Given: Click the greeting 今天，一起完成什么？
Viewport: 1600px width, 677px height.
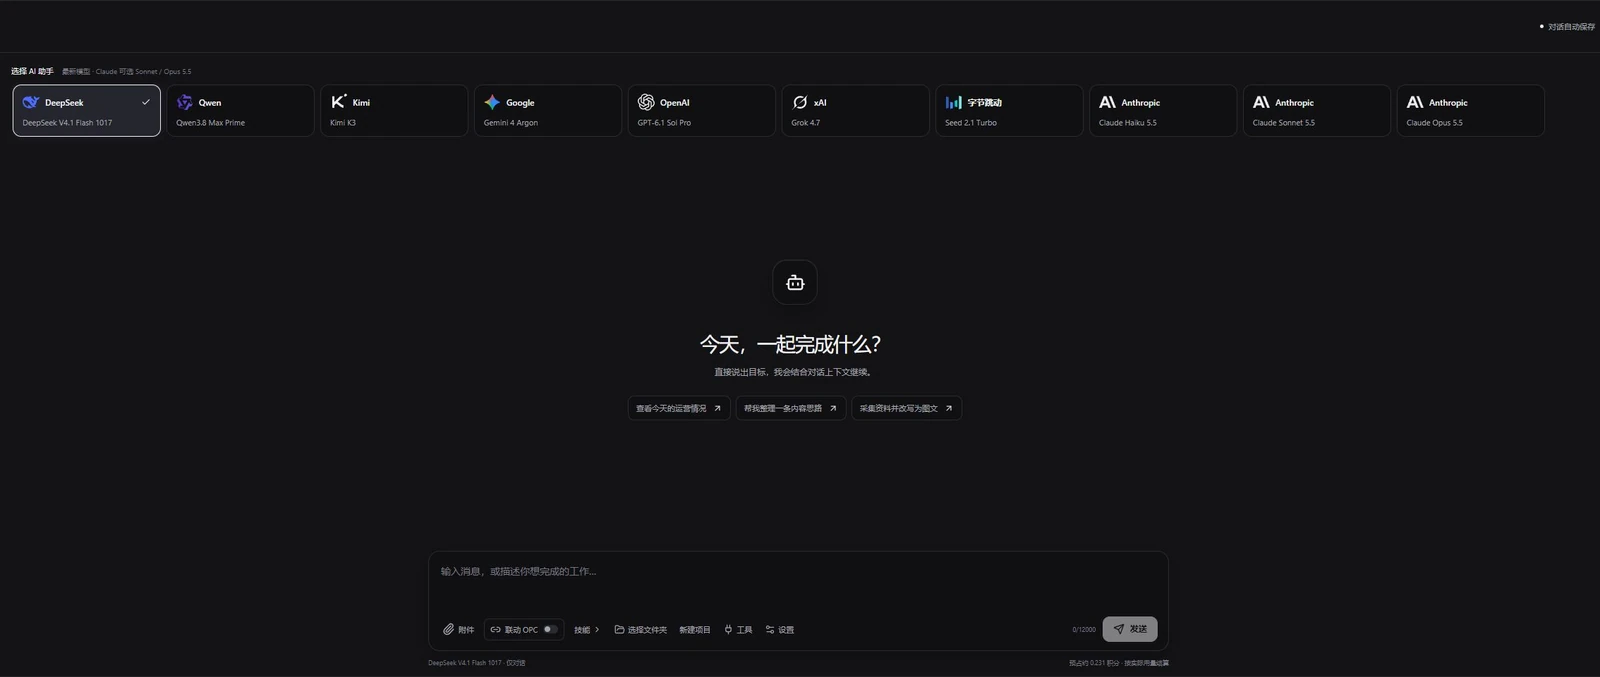Looking at the screenshot, I should (790, 345).
